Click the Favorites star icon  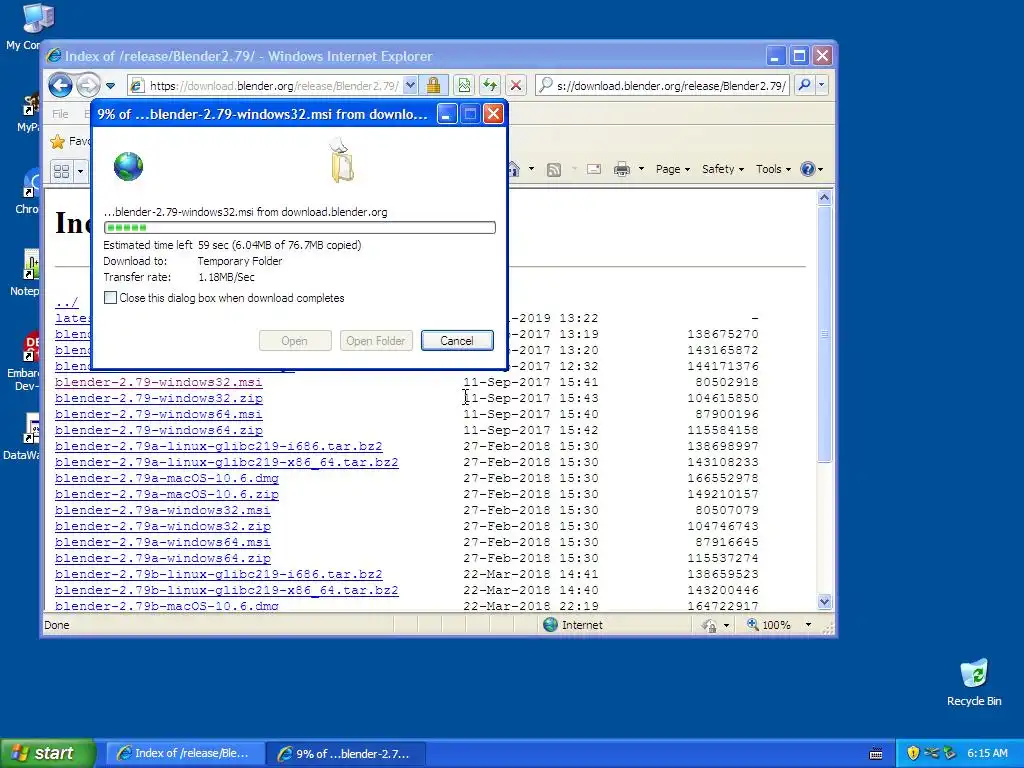coord(58,141)
